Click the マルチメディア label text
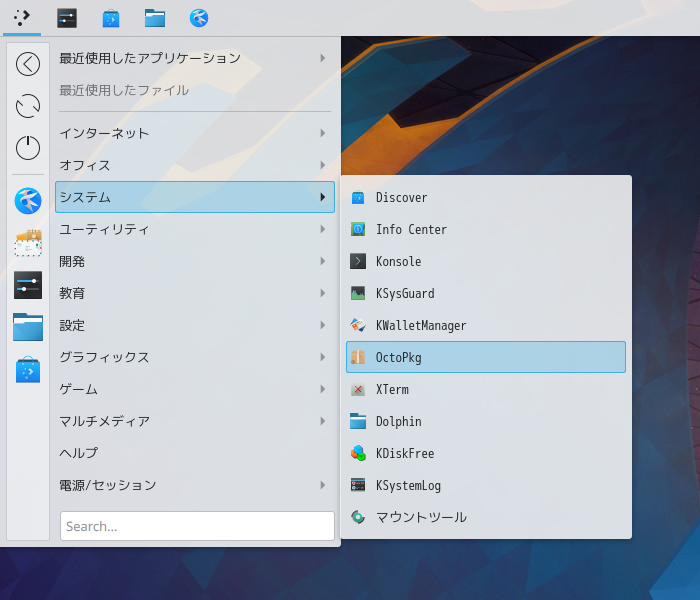The width and height of the screenshot is (700, 600). pyautogui.click(x=104, y=421)
